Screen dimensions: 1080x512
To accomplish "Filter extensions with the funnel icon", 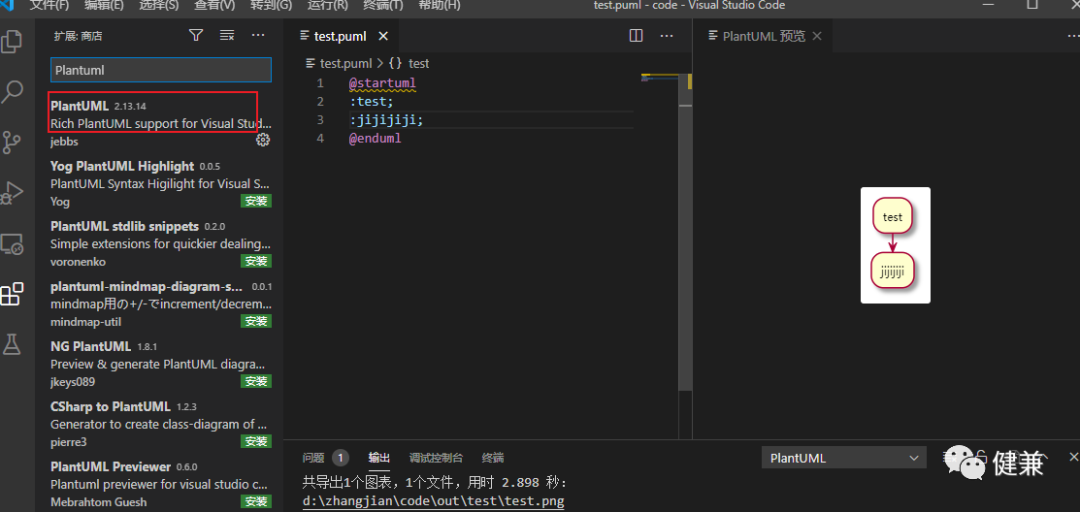I will tap(196, 35).
